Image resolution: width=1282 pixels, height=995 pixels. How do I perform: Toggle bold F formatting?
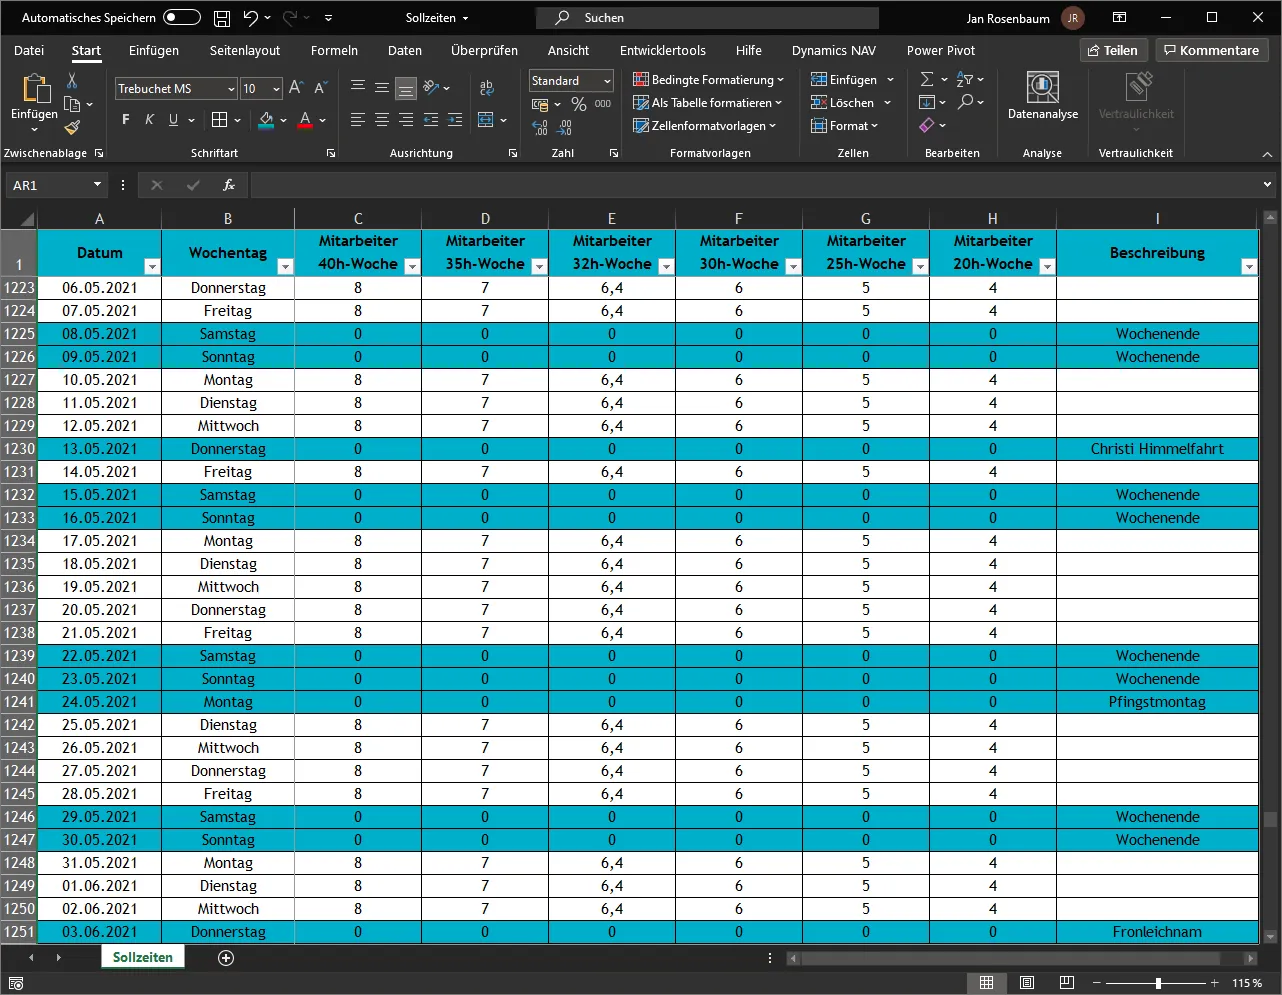click(x=126, y=120)
